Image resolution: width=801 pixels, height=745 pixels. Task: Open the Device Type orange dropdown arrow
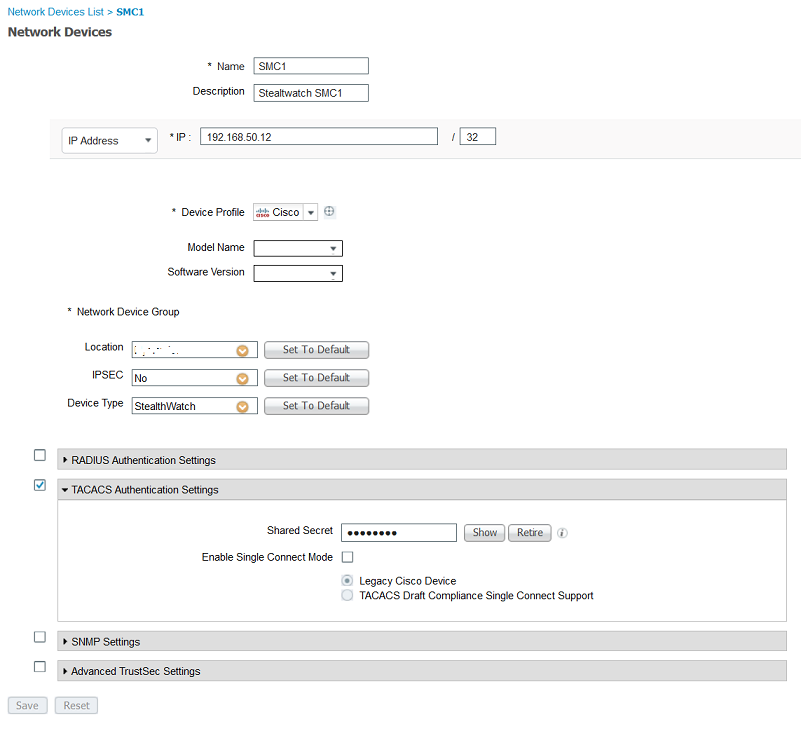pos(242,406)
